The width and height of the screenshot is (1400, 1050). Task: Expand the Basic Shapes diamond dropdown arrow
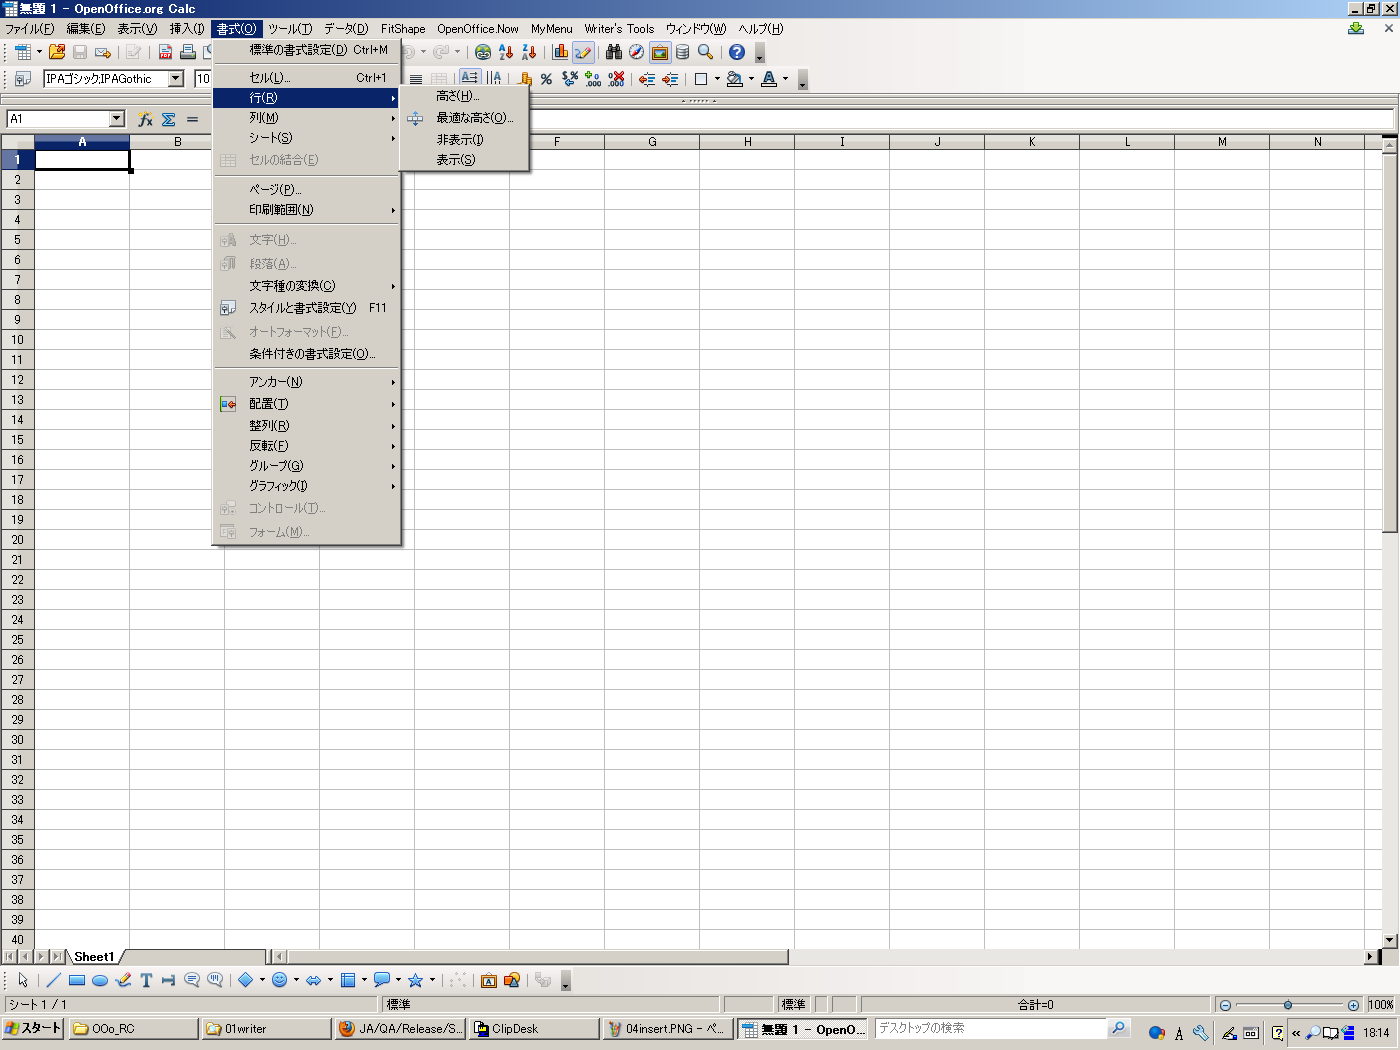tap(262, 980)
